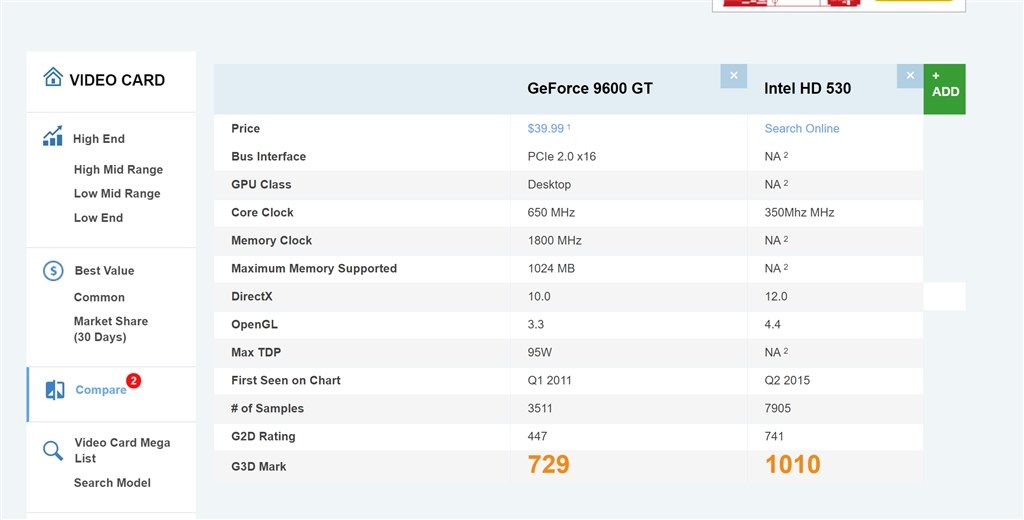
Task: Open Low Mid Range list
Action: point(117,193)
